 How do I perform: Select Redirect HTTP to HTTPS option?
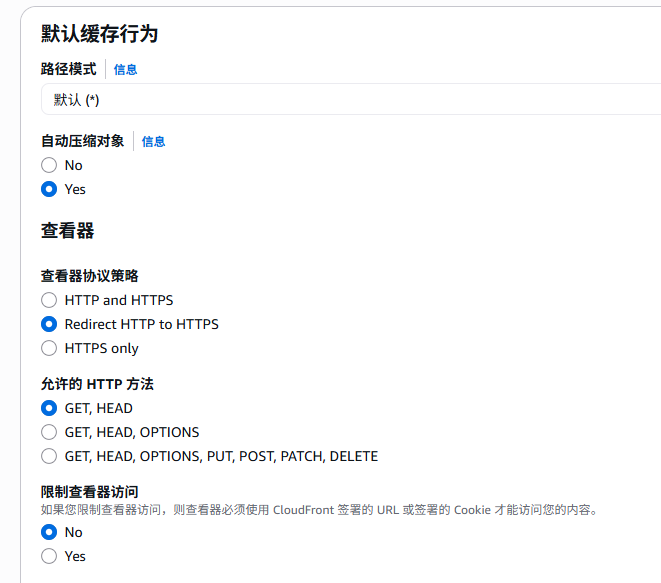click(49, 324)
